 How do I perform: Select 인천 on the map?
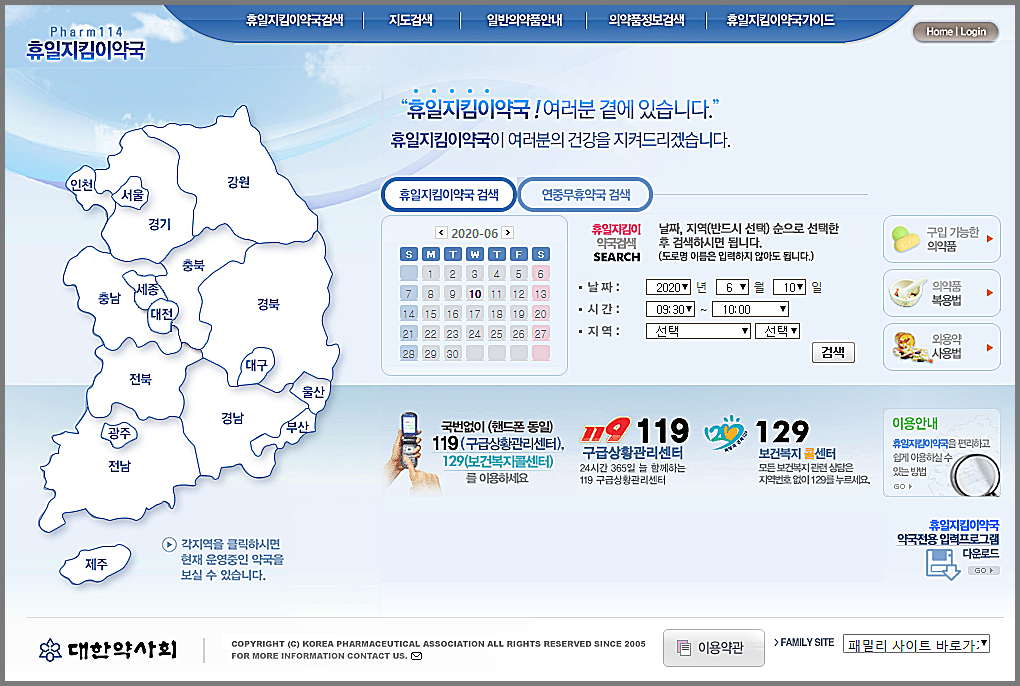(x=81, y=185)
